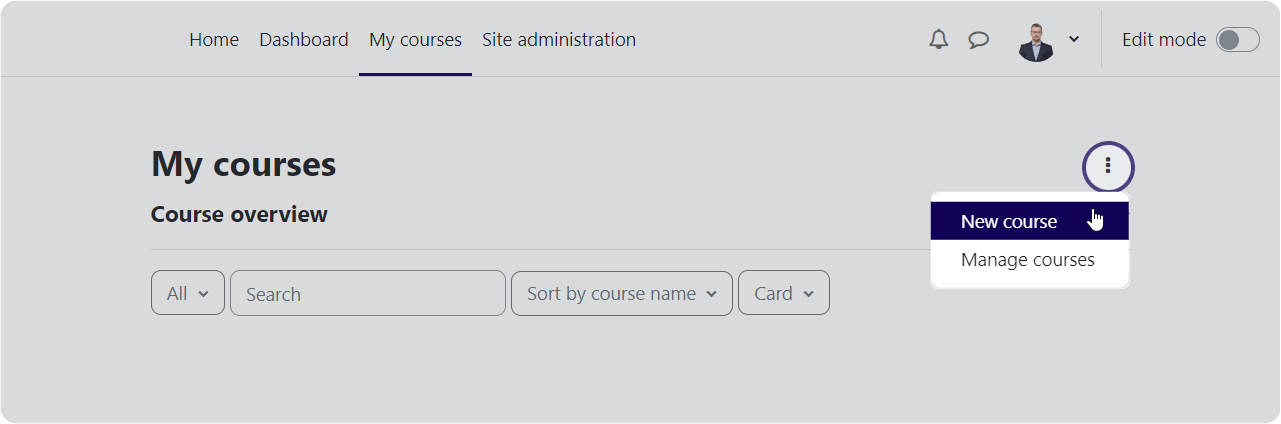Click the three-dot actions menu button
The image size is (1281, 424).
1108,166
